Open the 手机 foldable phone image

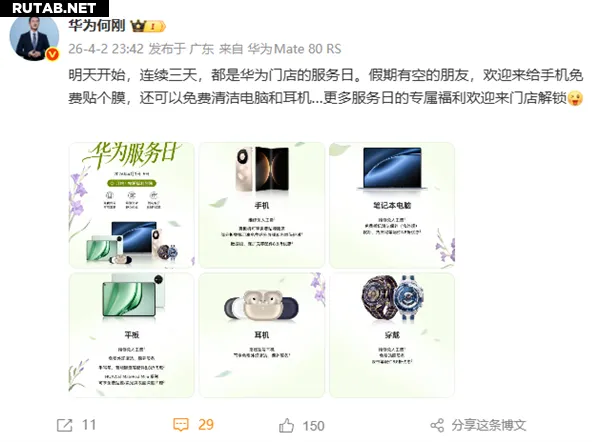click(x=262, y=205)
